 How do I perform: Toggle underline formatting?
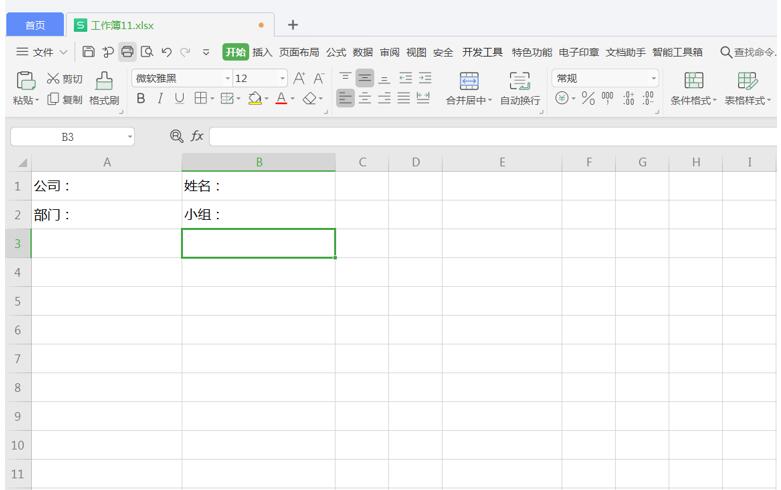pos(179,98)
